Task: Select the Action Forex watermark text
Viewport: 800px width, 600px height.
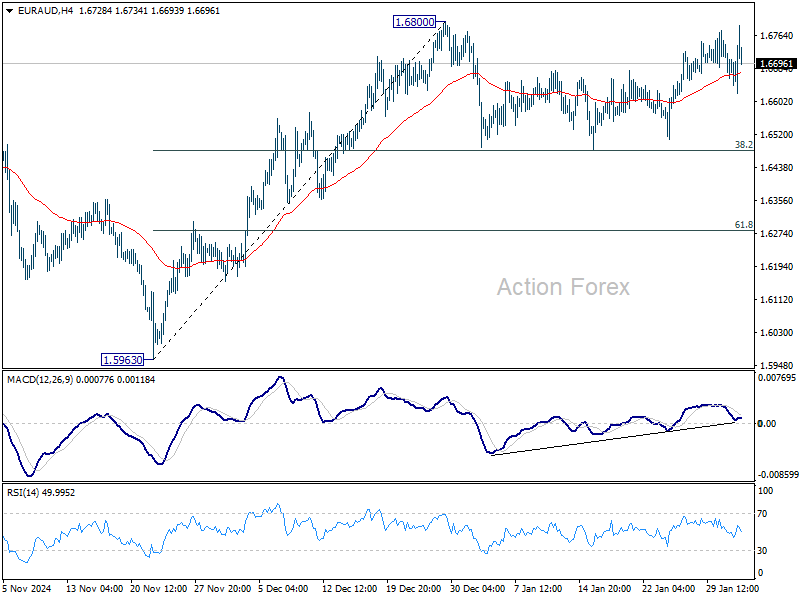Action: [x=563, y=287]
